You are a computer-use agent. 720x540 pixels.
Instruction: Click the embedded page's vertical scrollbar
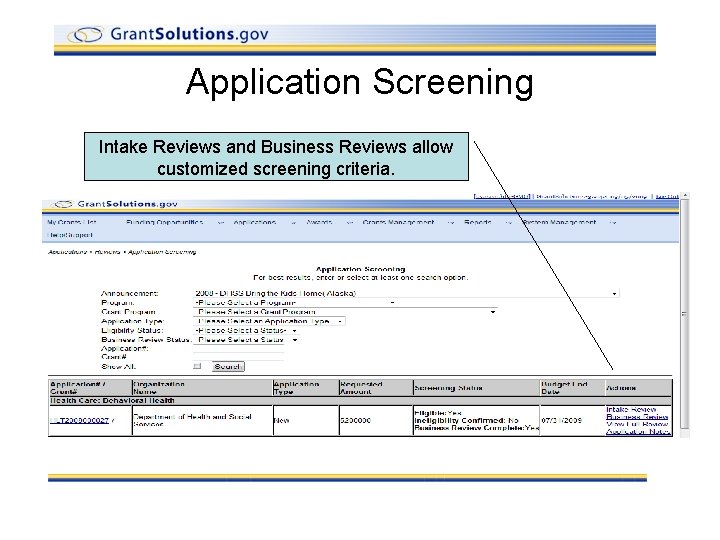[684, 314]
